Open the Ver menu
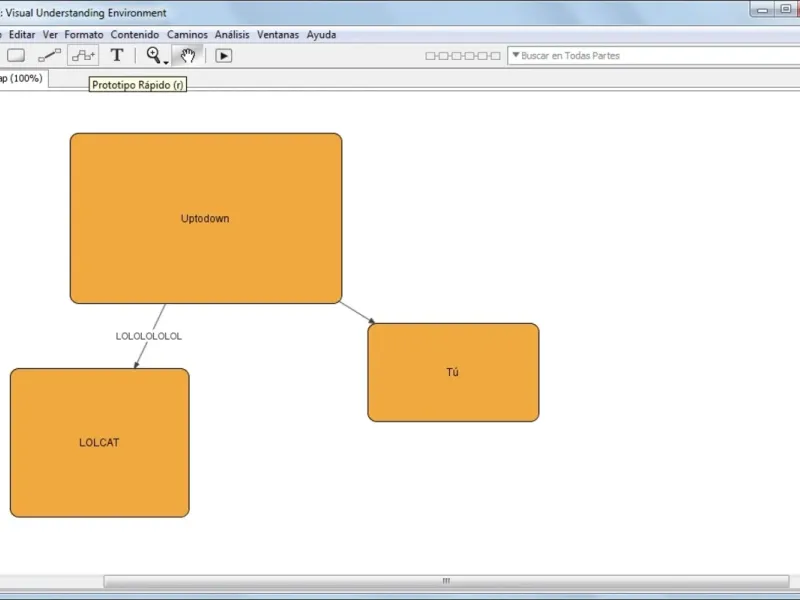The height and width of the screenshot is (600, 800). pyautogui.click(x=50, y=35)
